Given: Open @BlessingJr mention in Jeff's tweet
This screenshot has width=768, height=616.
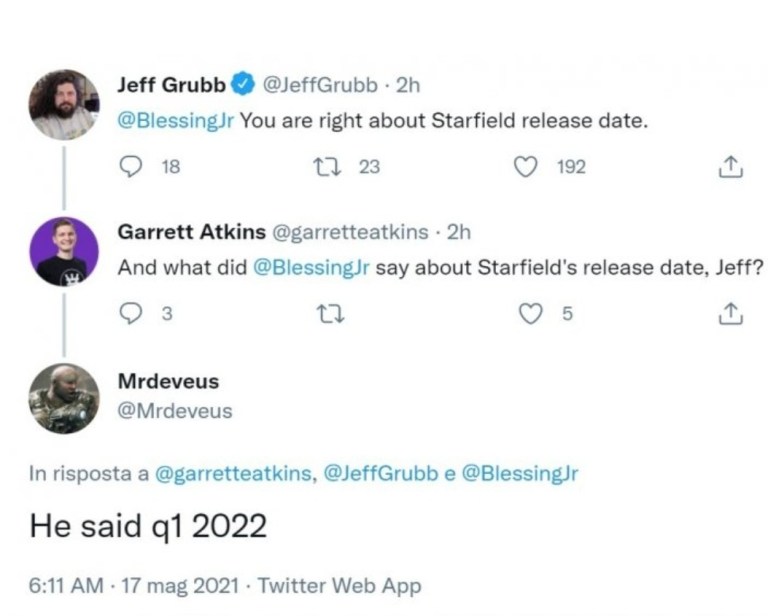Looking at the screenshot, I should (176, 122).
